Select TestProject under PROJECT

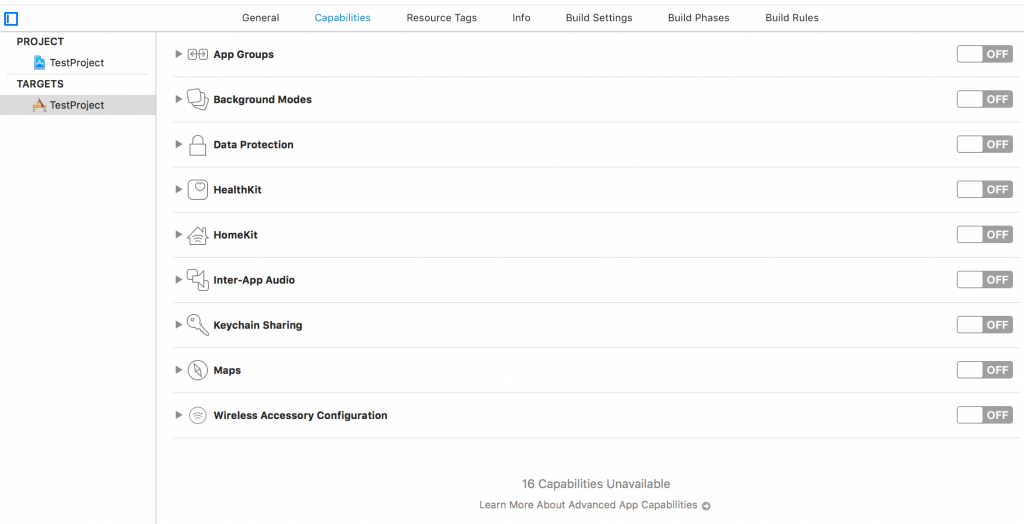pyautogui.click(x=78, y=63)
